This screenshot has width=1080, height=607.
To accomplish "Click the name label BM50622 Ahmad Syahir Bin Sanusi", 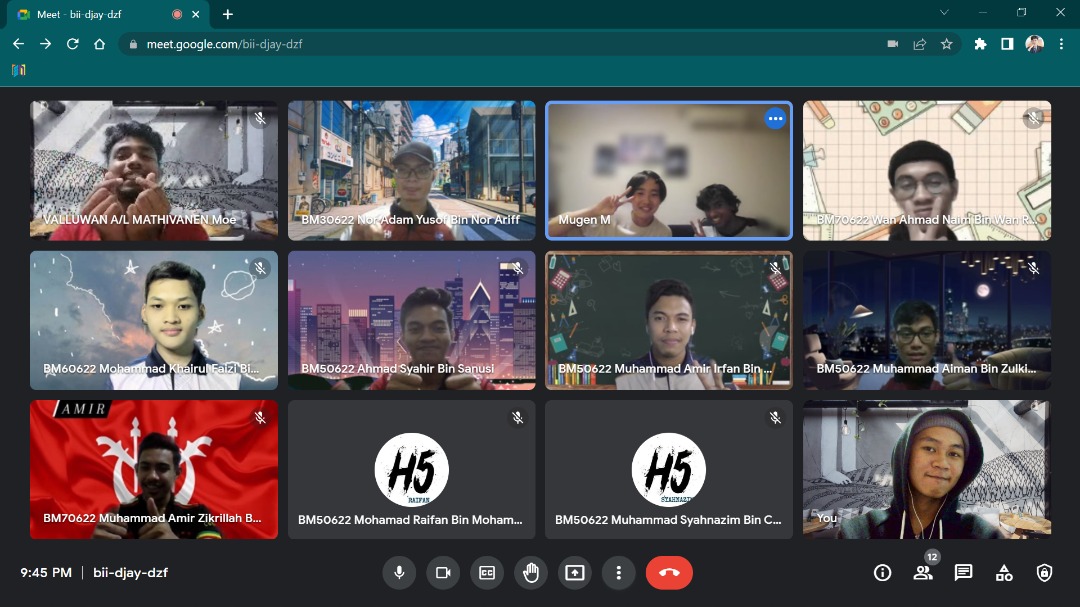I will click(397, 369).
